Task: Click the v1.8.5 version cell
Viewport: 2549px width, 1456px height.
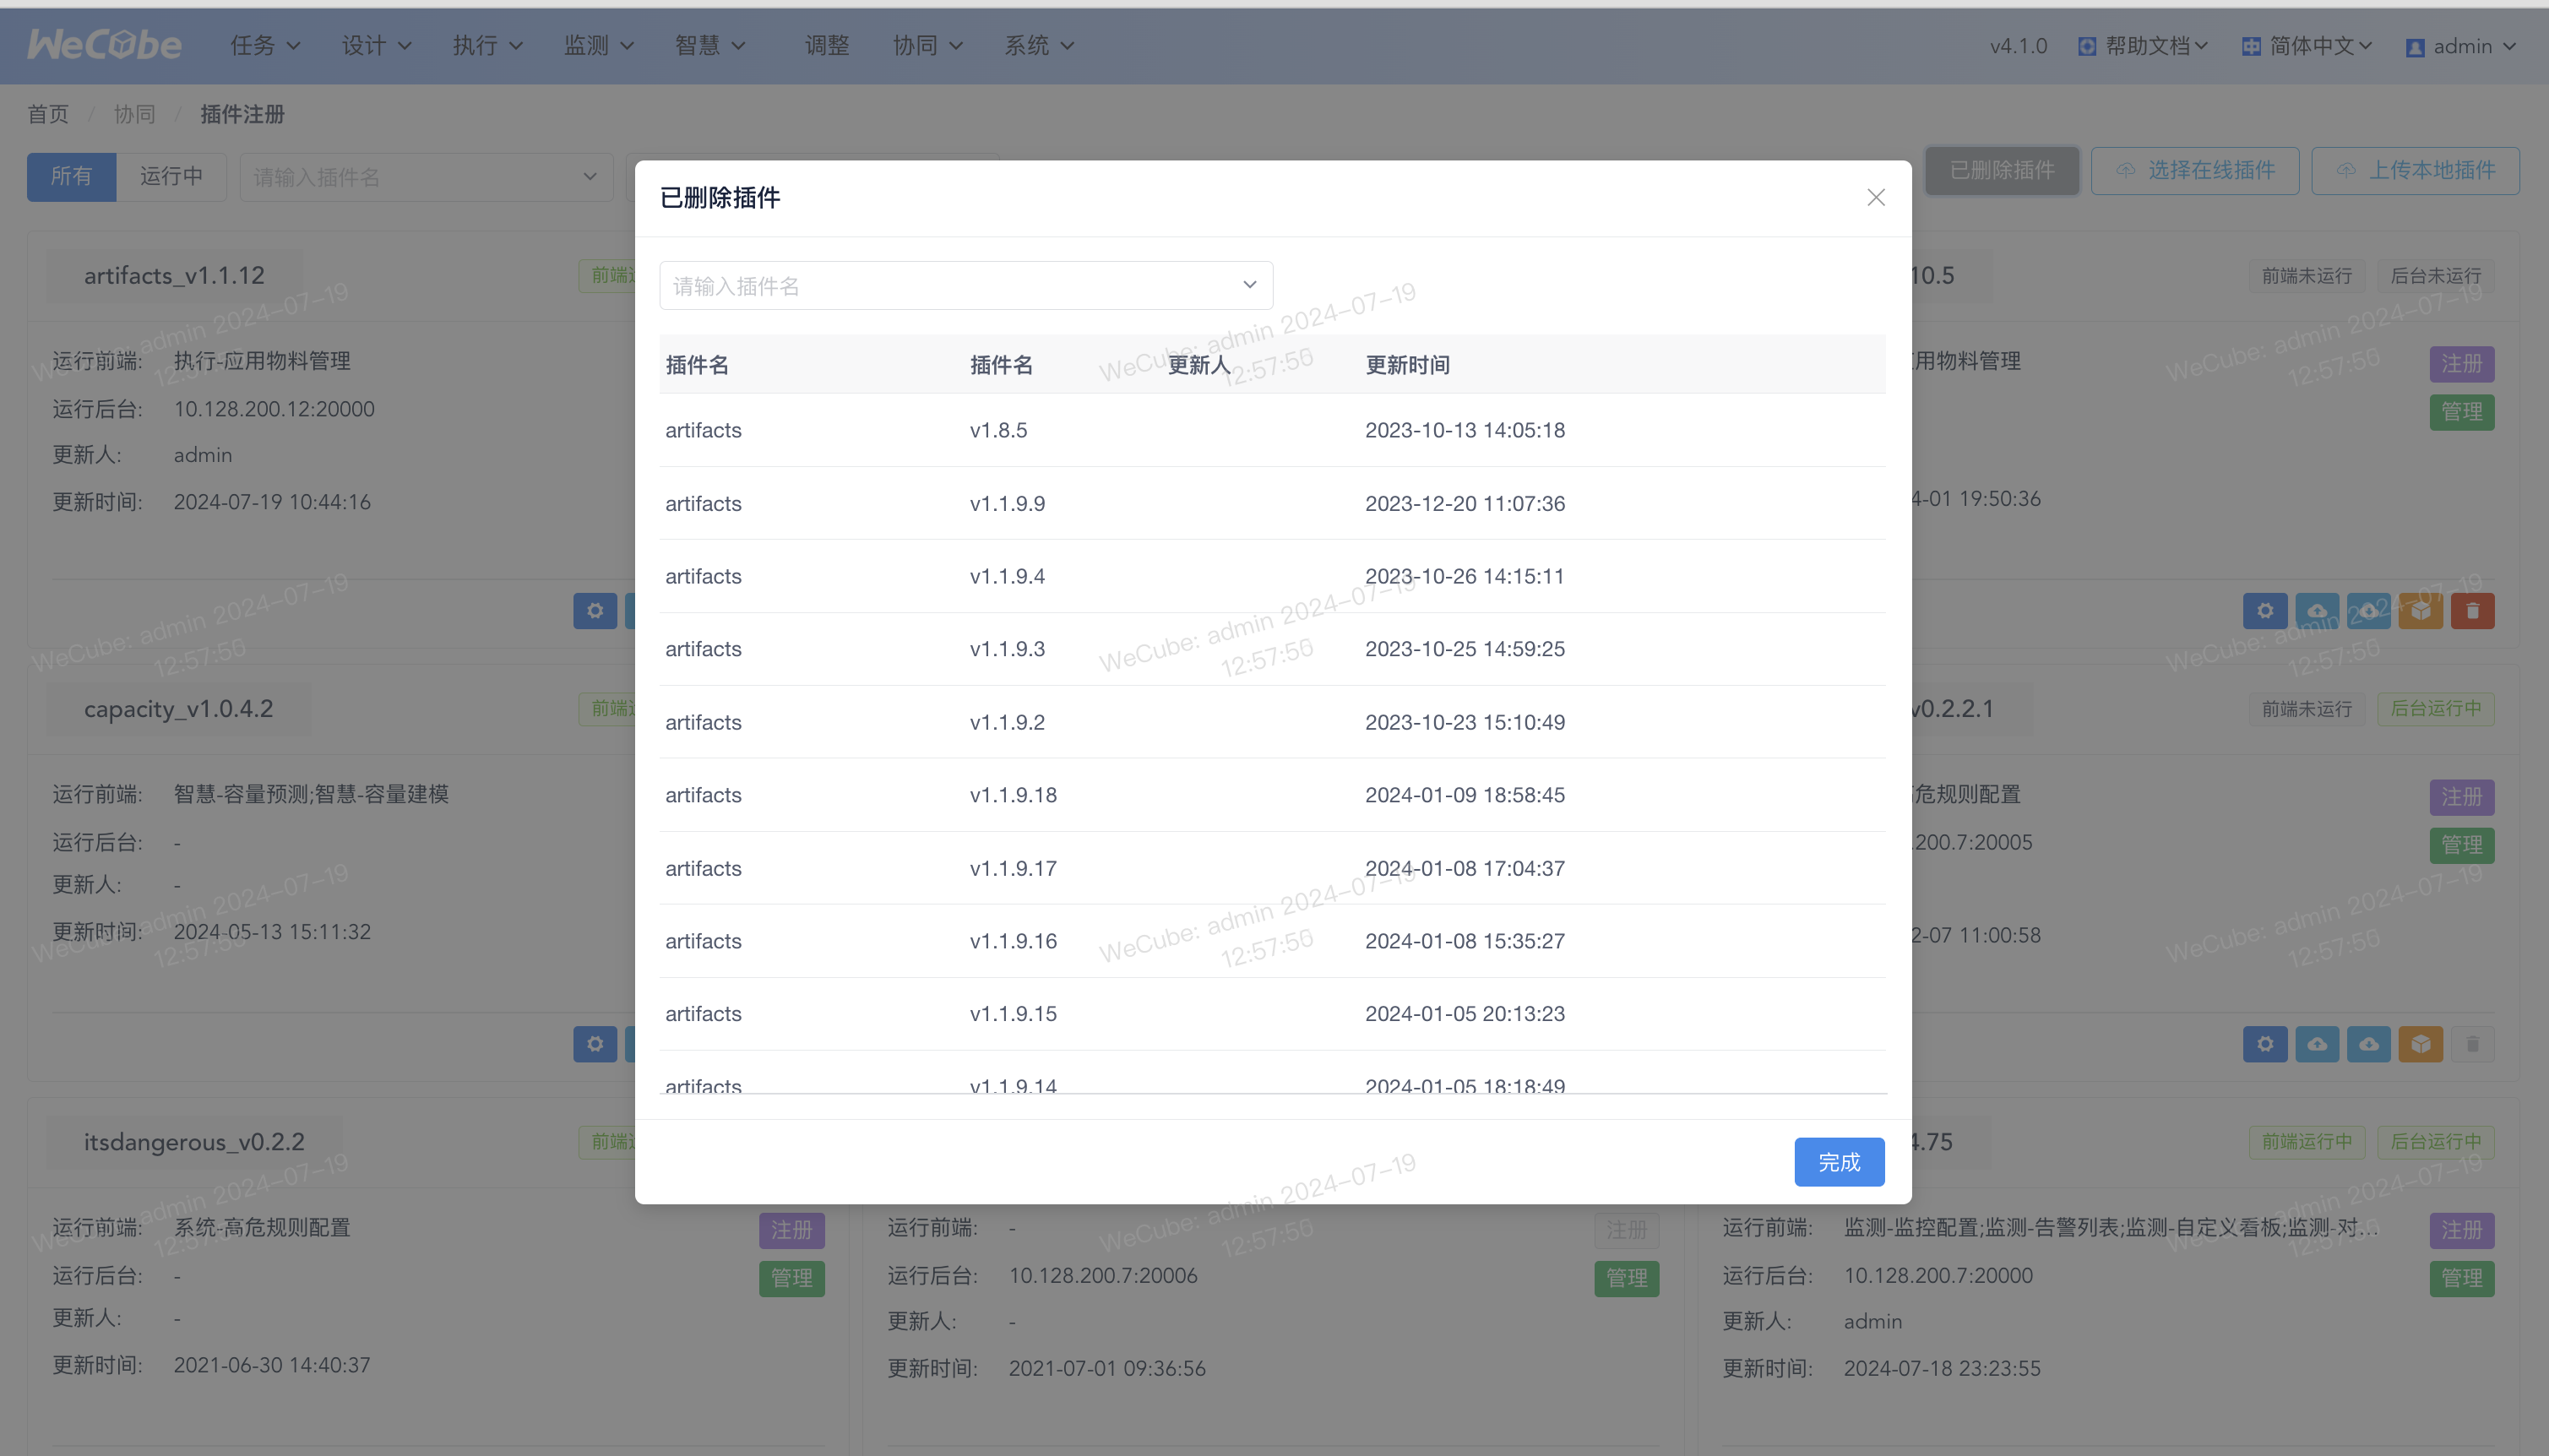Action: tap(998, 430)
